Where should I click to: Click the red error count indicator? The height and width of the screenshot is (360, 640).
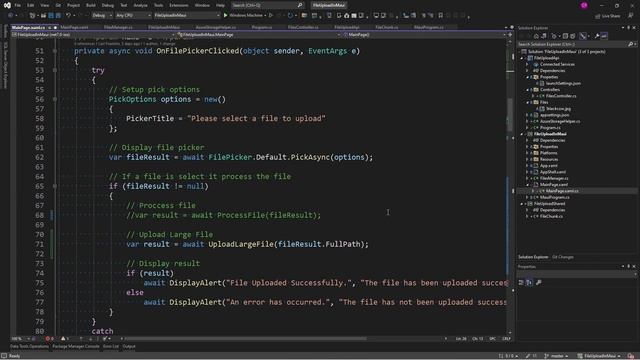click(49, 339)
